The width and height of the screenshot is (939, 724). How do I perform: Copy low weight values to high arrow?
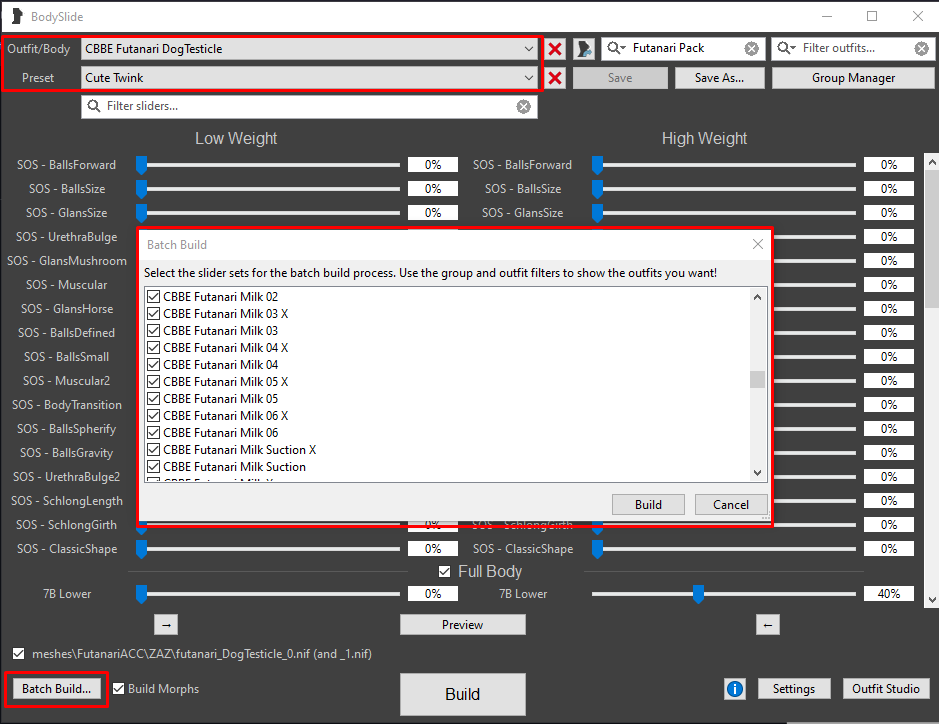click(166, 625)
